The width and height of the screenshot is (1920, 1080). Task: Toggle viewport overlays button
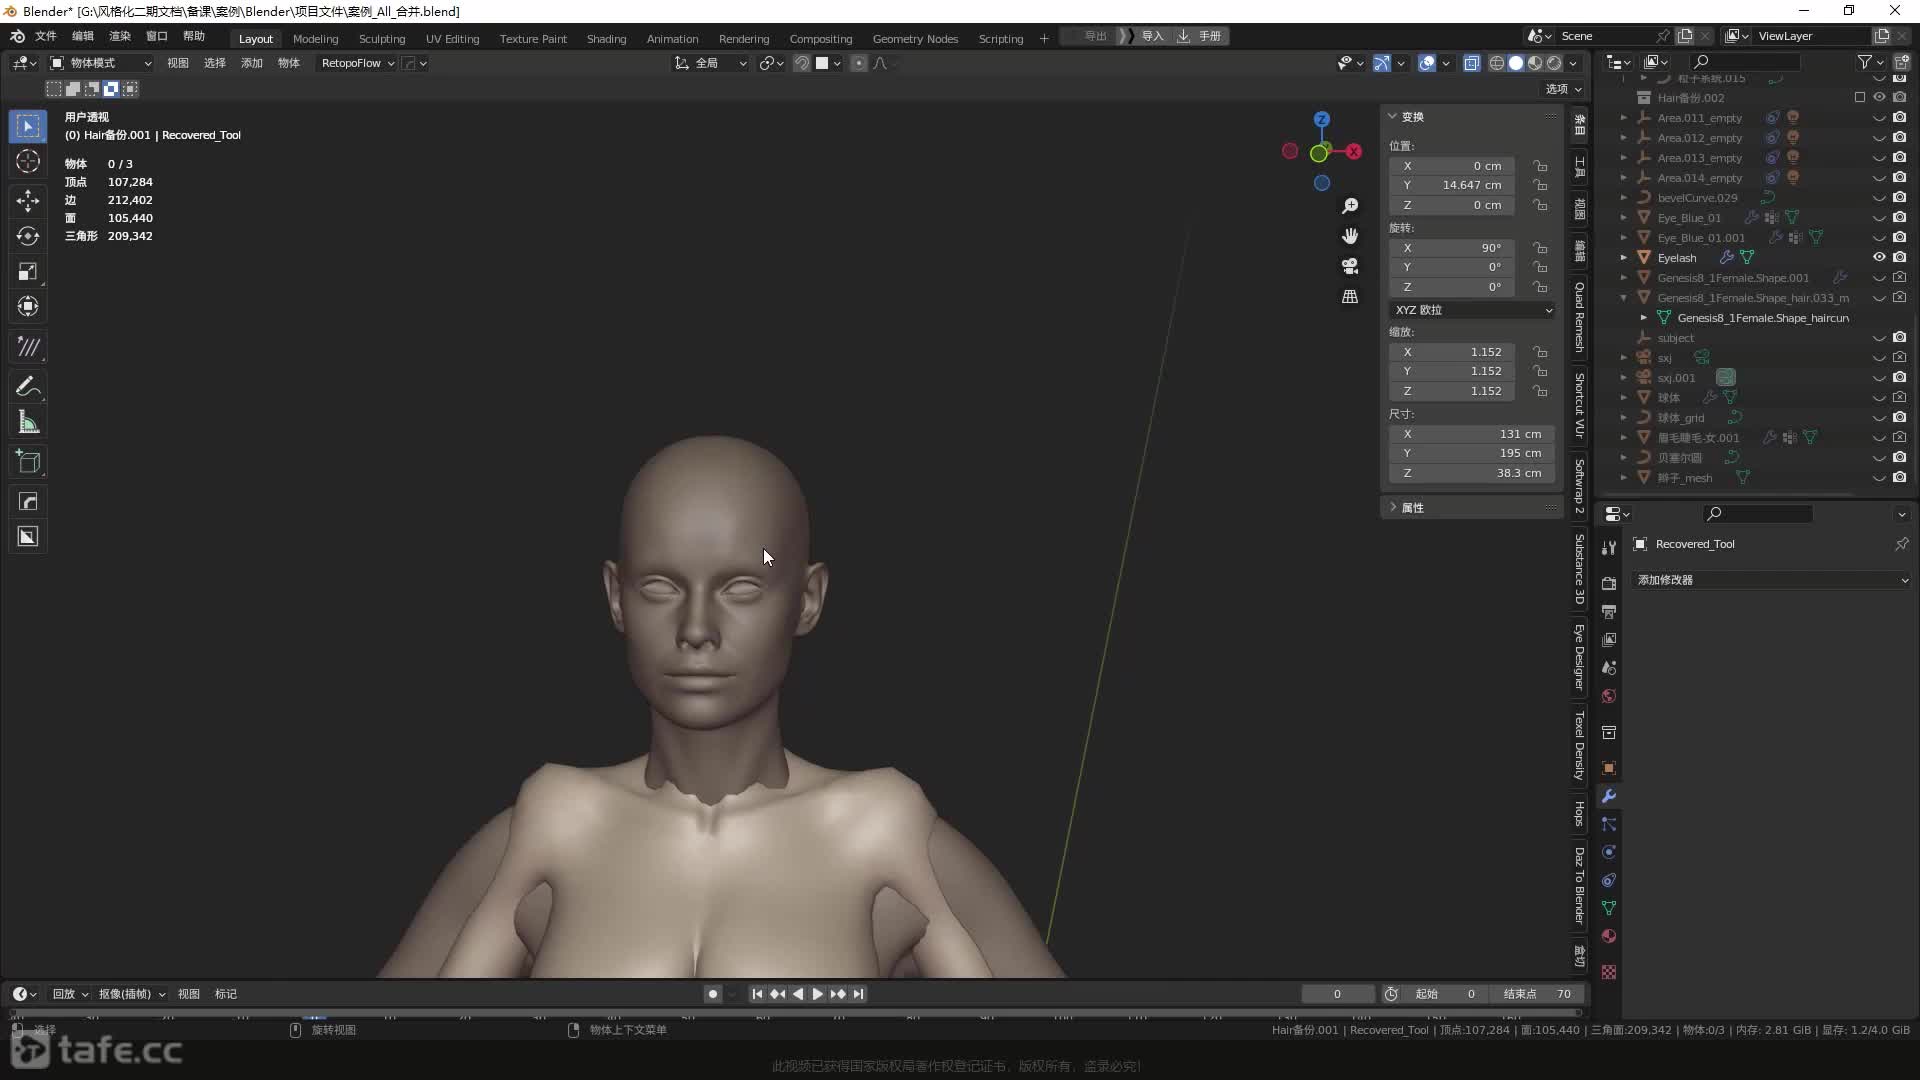point(1427,63)
